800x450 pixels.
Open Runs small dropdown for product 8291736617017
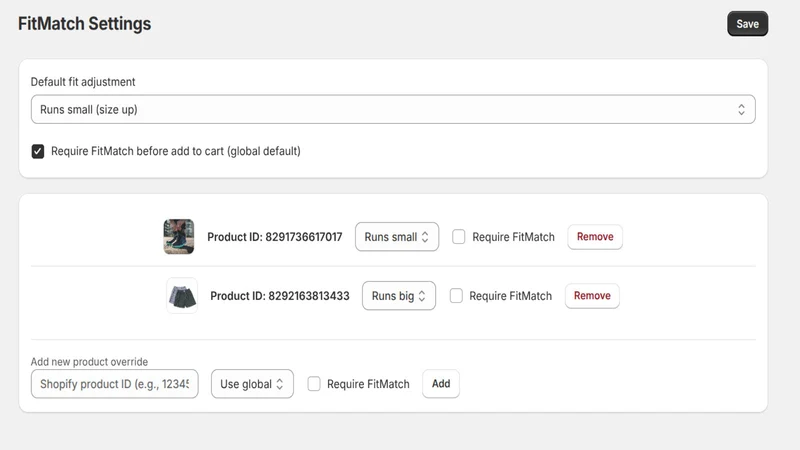coord(396,237)
